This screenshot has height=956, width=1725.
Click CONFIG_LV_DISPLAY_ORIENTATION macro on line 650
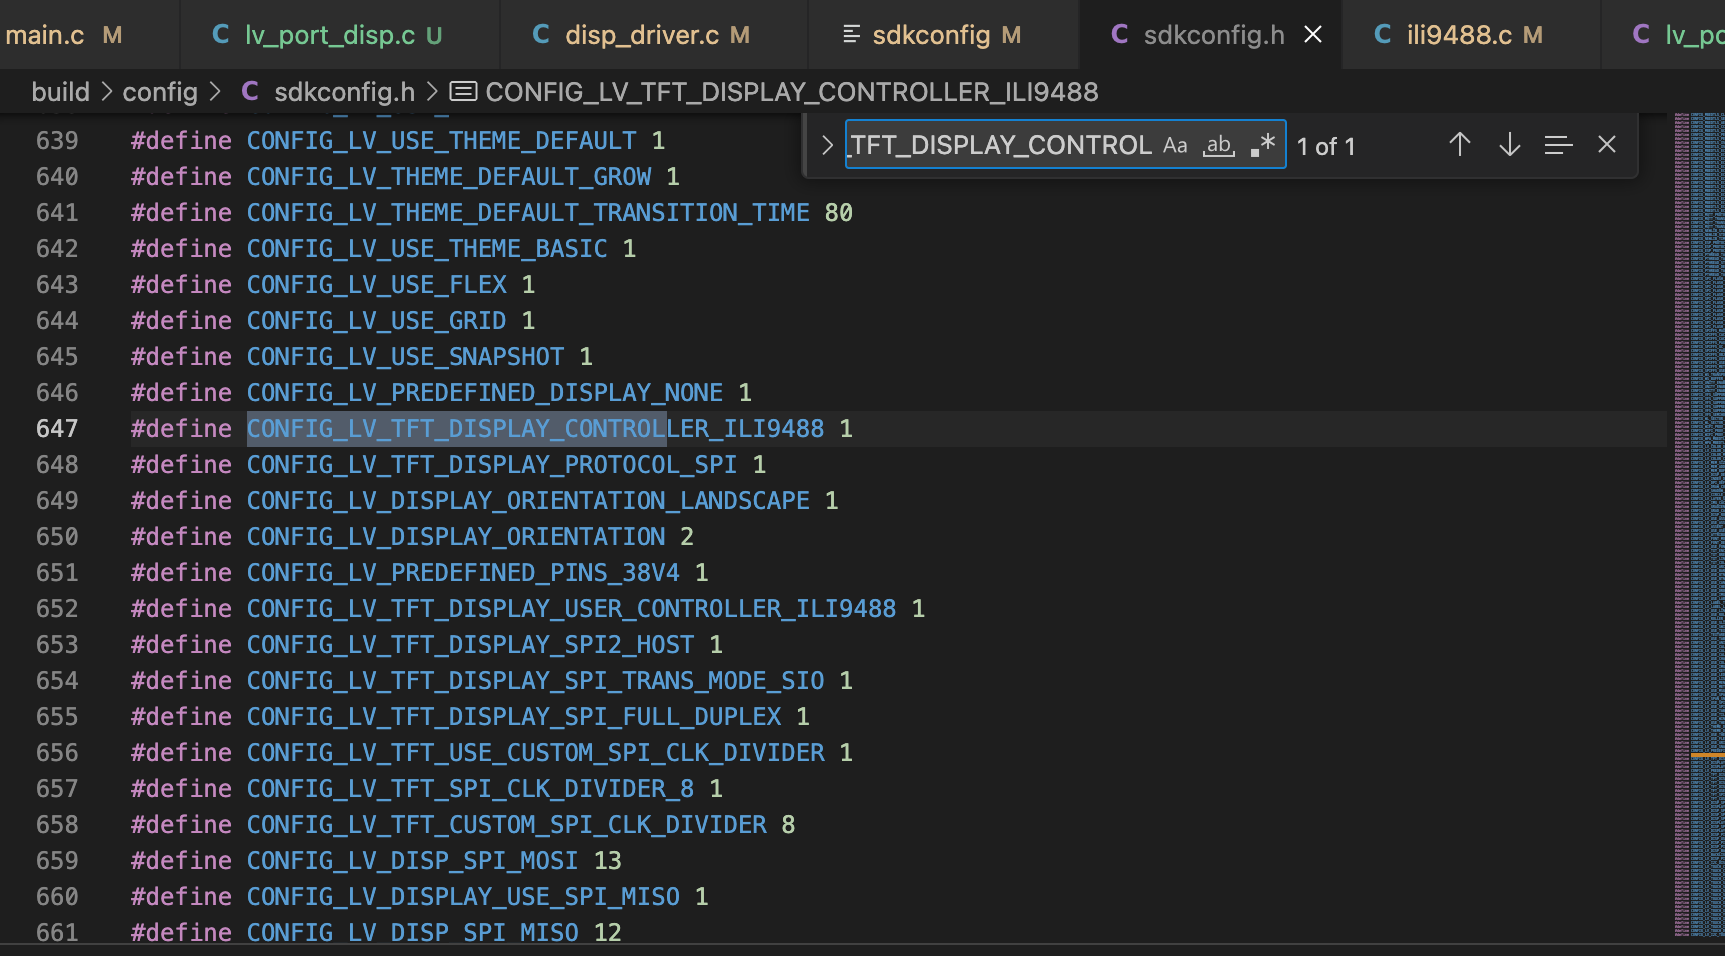click(x=456, y=537)
